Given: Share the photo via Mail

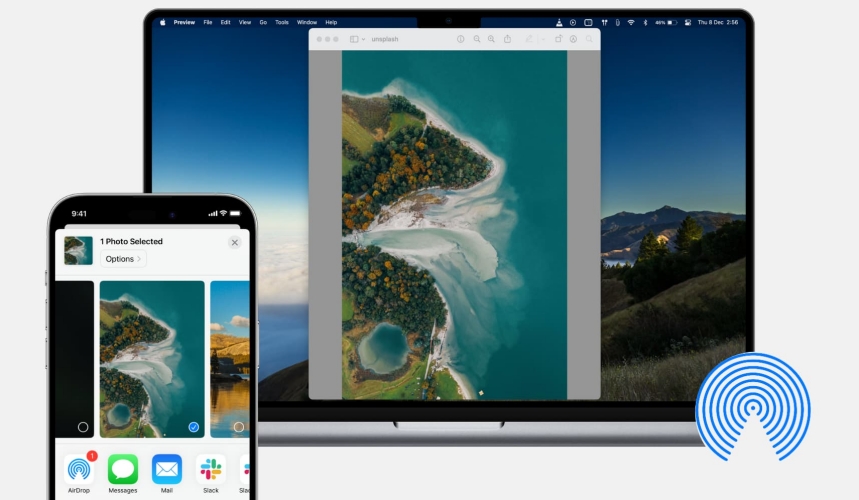Looking at the screenshot, I should pyautogui.click(x=167, y=469).
